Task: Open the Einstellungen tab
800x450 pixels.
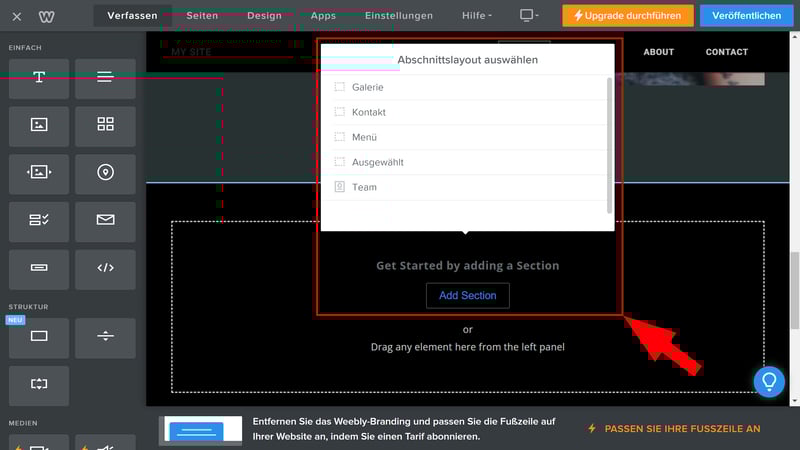Action: (399, 16)
